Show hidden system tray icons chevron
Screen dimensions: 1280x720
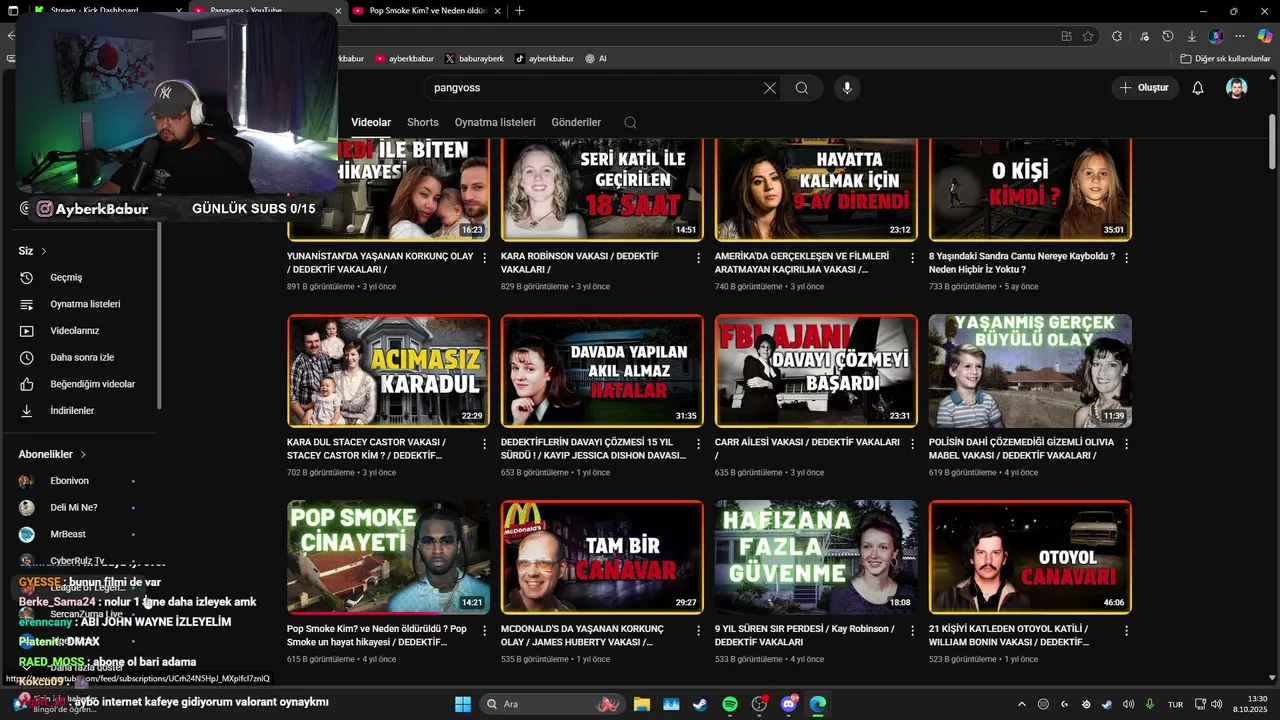[1021, 704]
